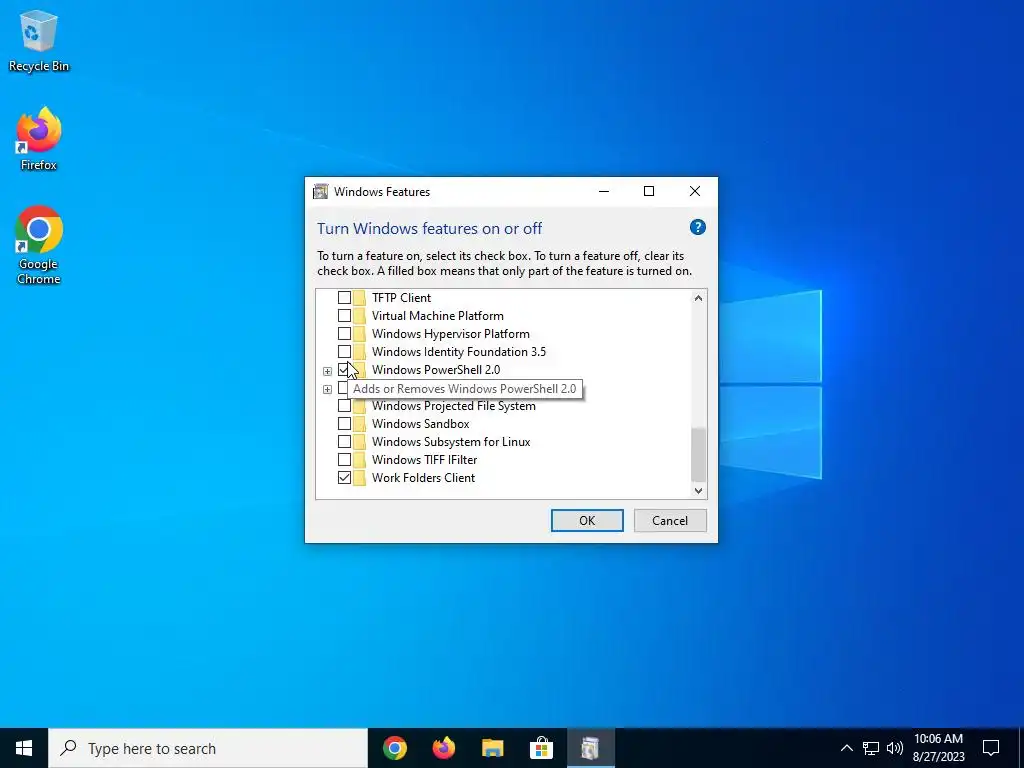Enable the Virtual Machine Platform checkbox

tap(344, 316)
